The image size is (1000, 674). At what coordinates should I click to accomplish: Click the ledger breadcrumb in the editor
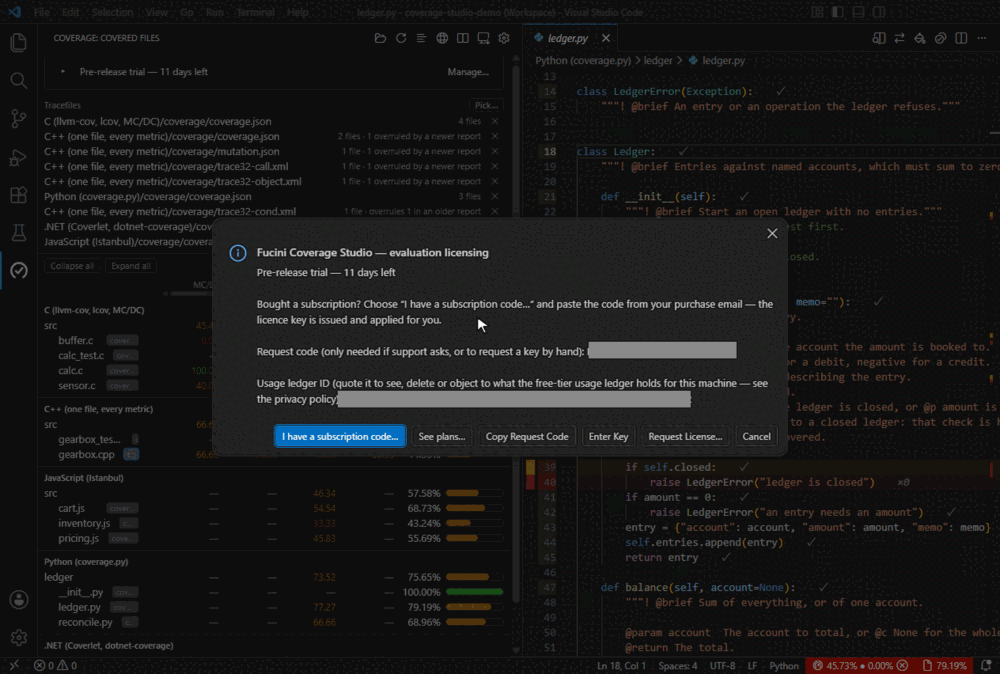tap(658, 61)
